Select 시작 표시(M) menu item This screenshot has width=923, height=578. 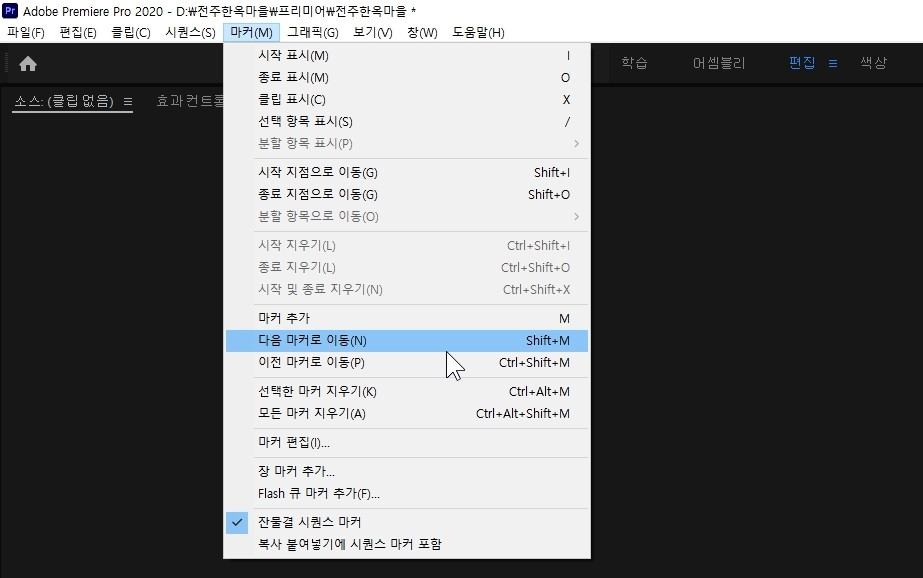(x=407, y=55)
